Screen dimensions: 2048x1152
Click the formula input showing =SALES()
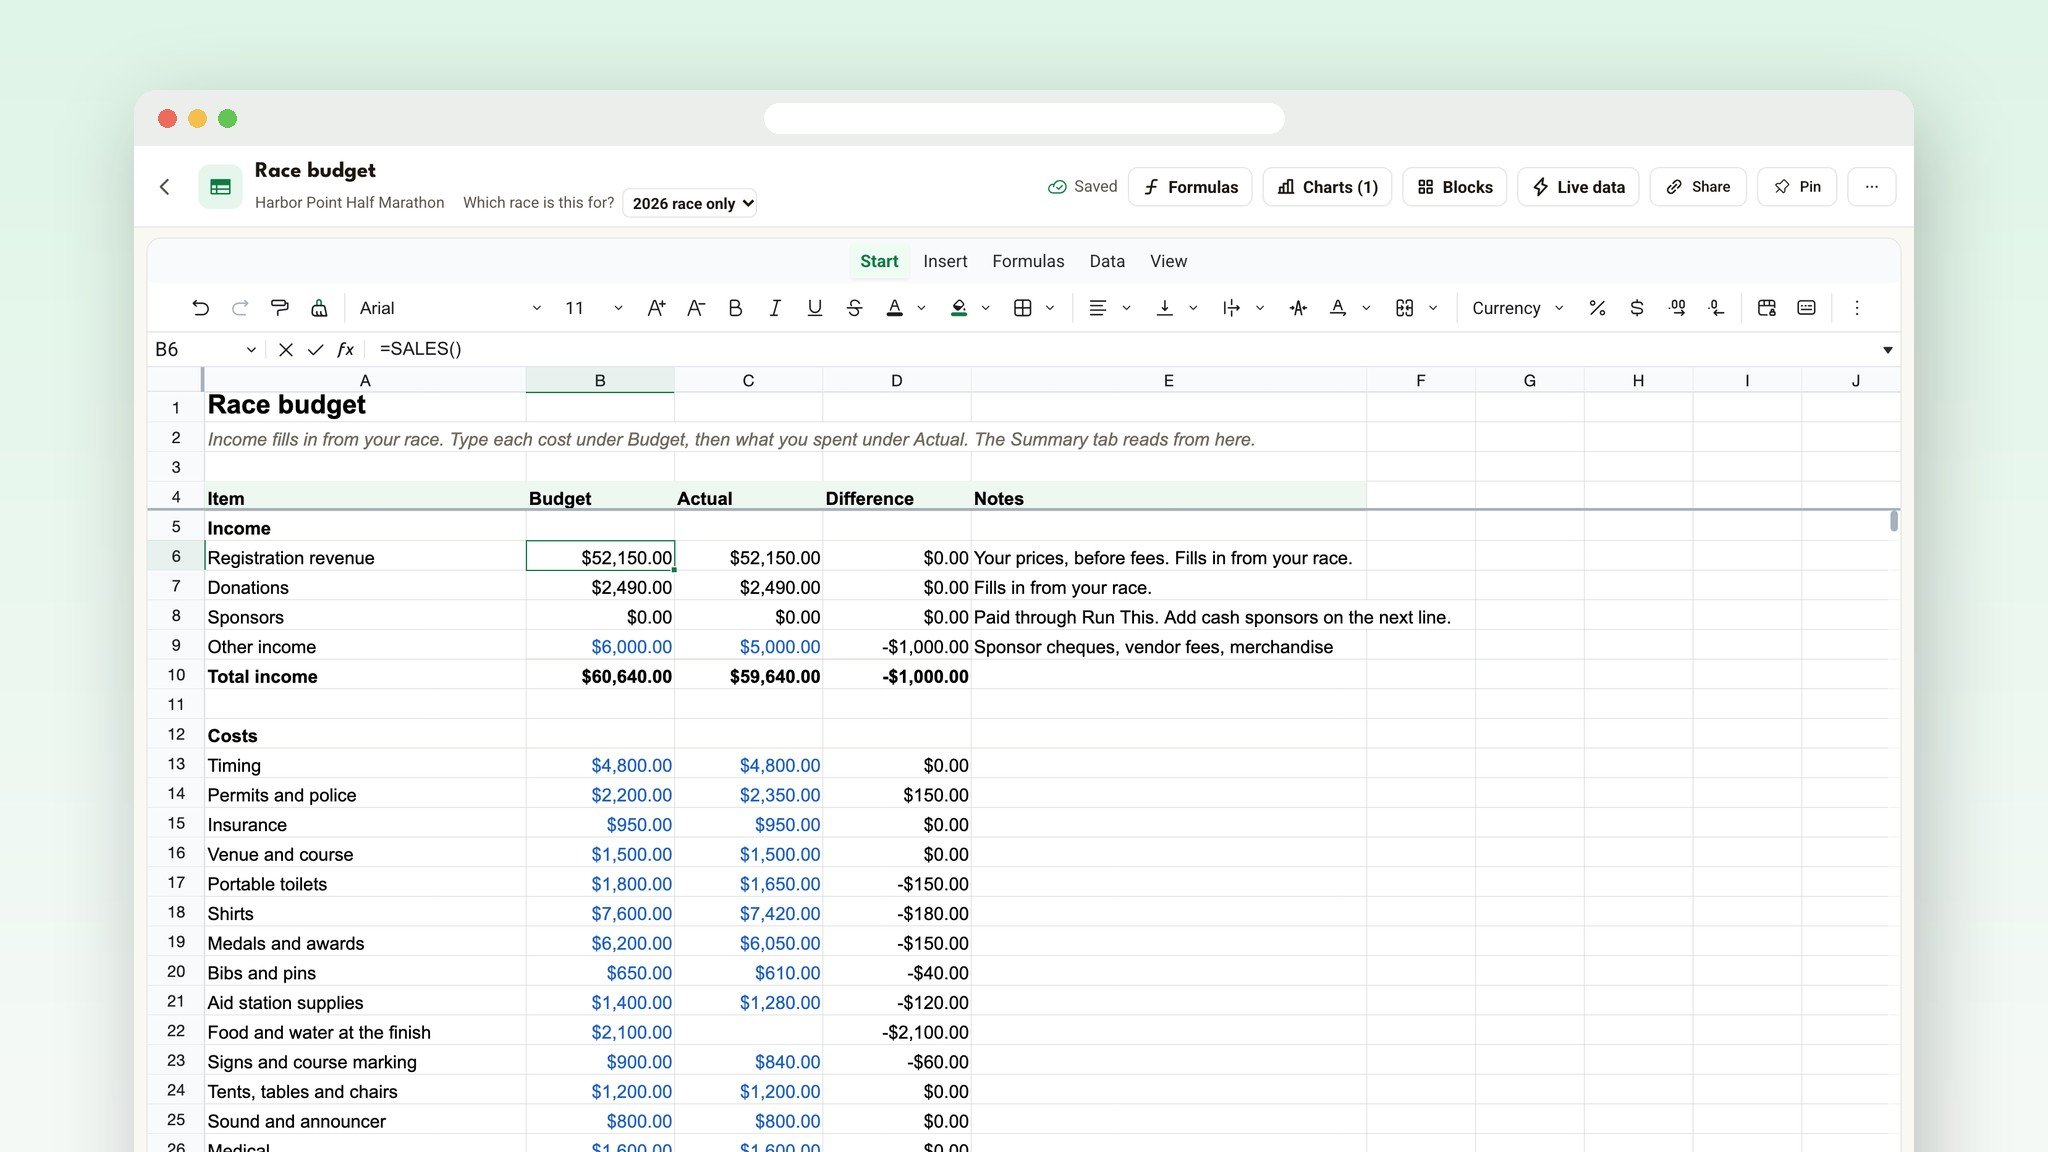tap(1120, 349)
